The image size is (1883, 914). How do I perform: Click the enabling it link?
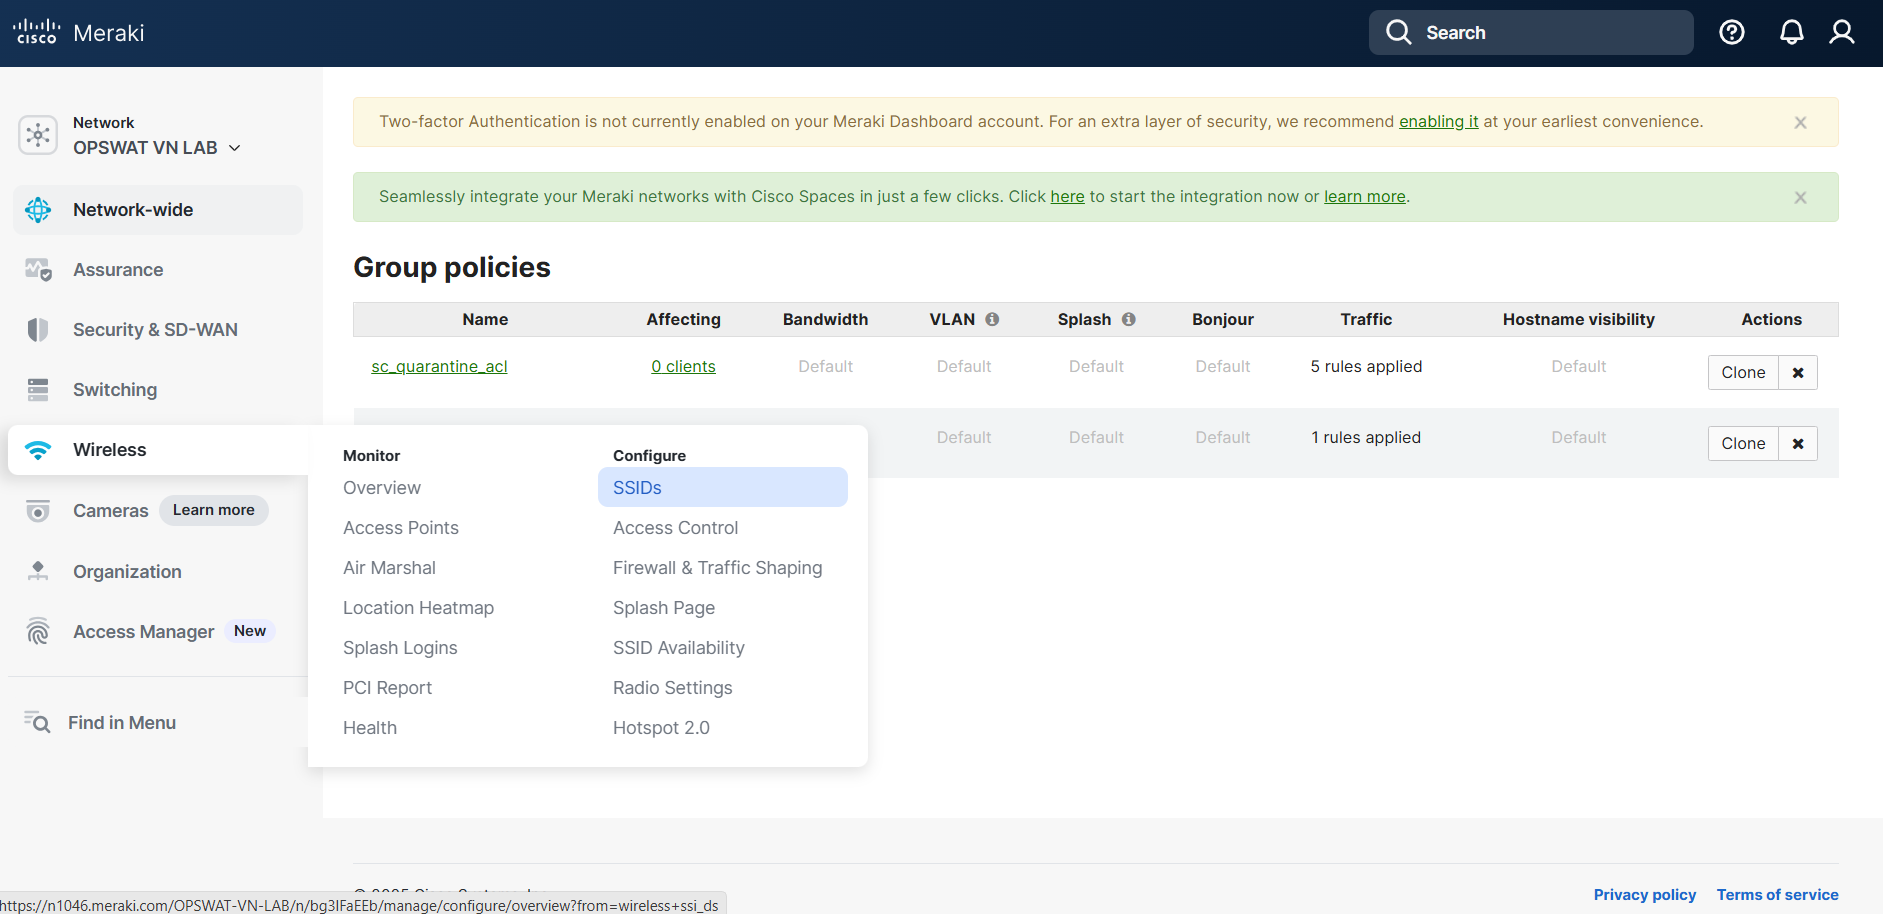coord(1438,121)
